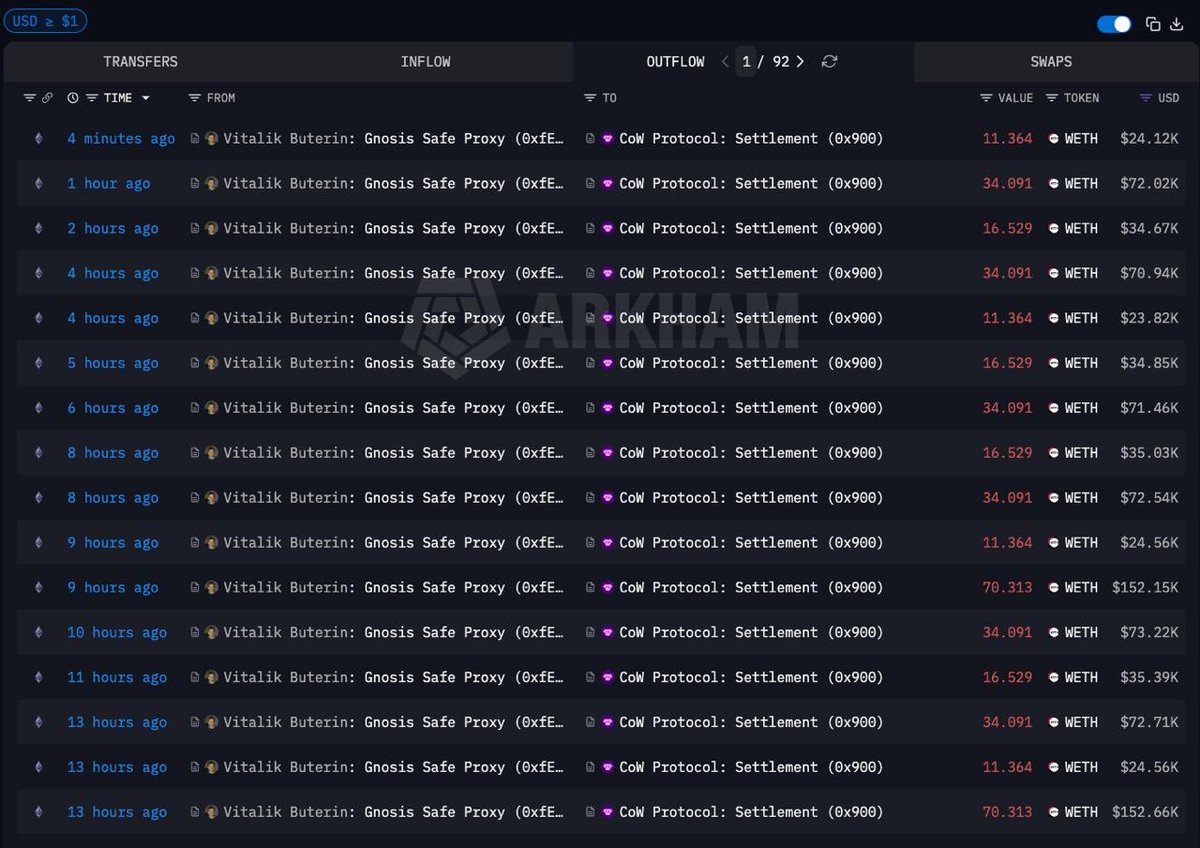Go to the next page arrow
Screen dimensions: 1200x848
click(800, 62)
